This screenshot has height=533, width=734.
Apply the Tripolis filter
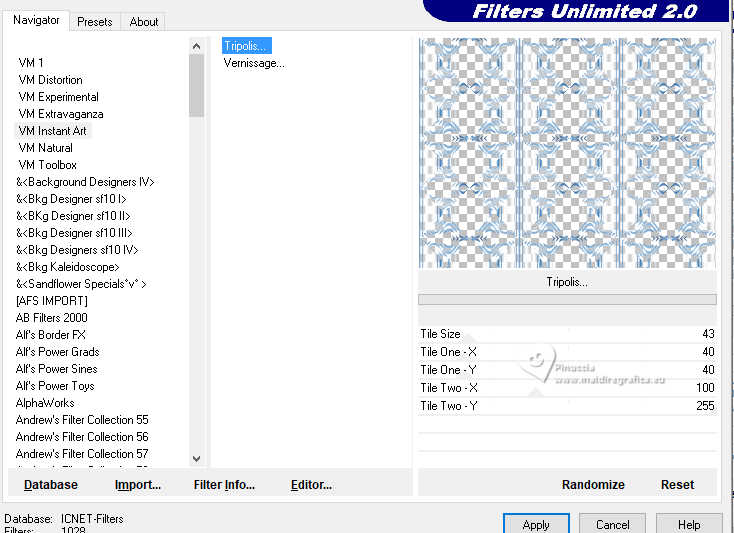(x=536, y=525)
